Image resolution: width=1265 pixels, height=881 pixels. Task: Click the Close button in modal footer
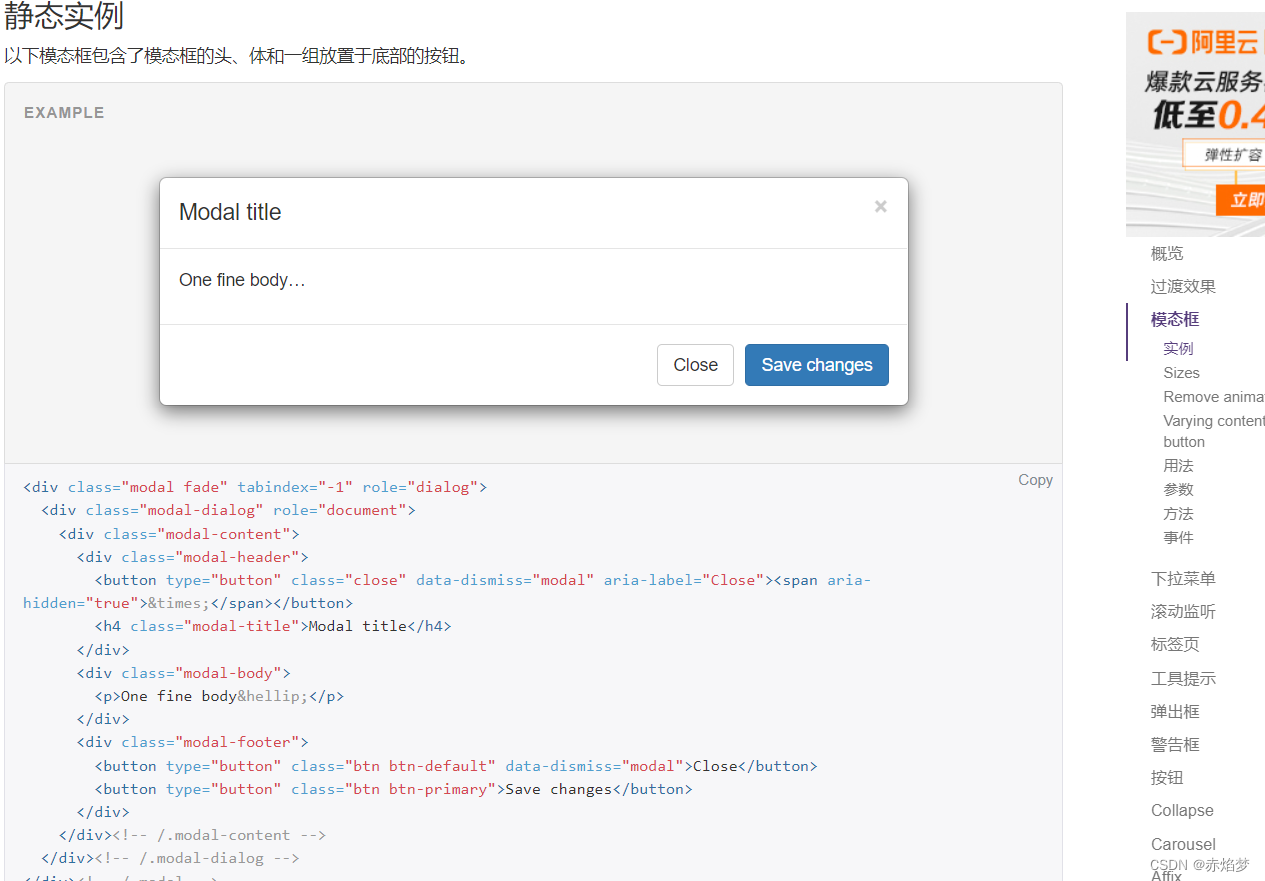pos(695,365)
